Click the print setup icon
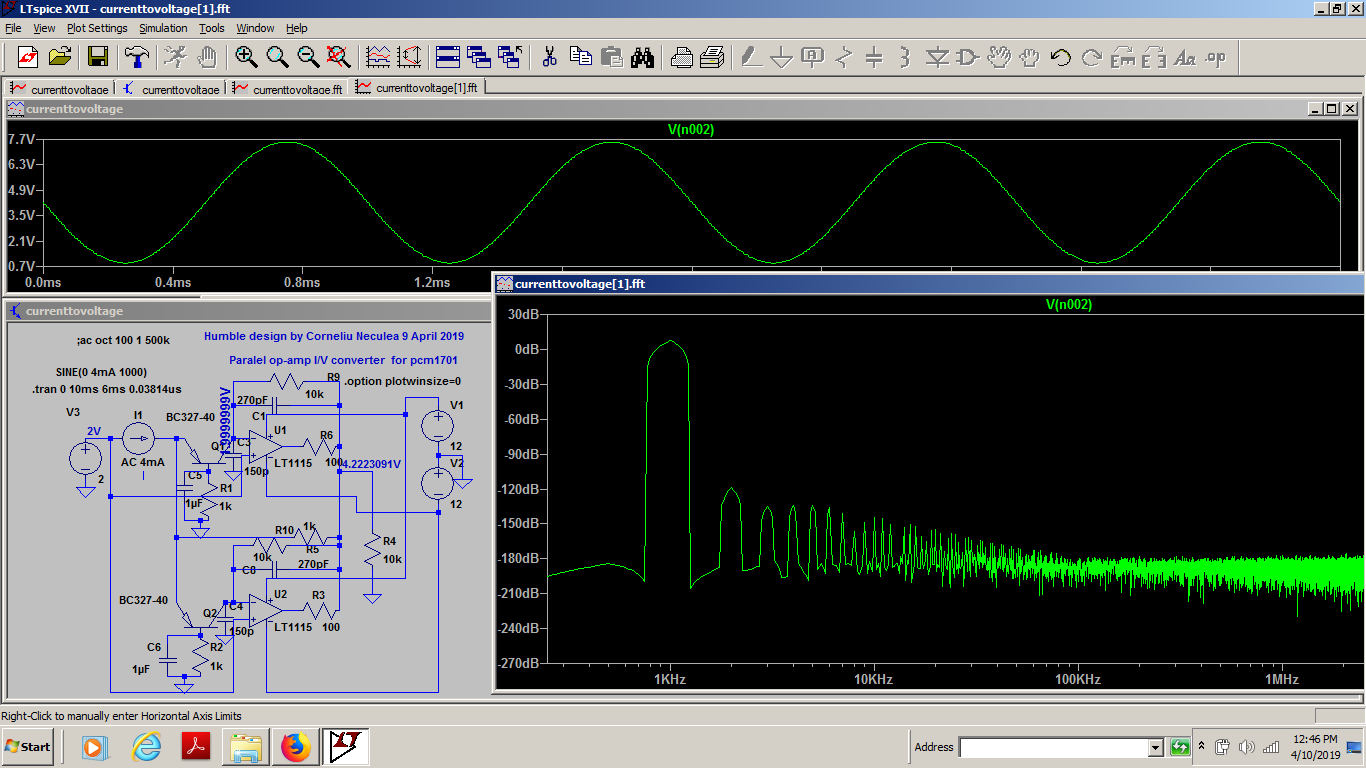1366x768 pixels. click(x=681, y=56)
